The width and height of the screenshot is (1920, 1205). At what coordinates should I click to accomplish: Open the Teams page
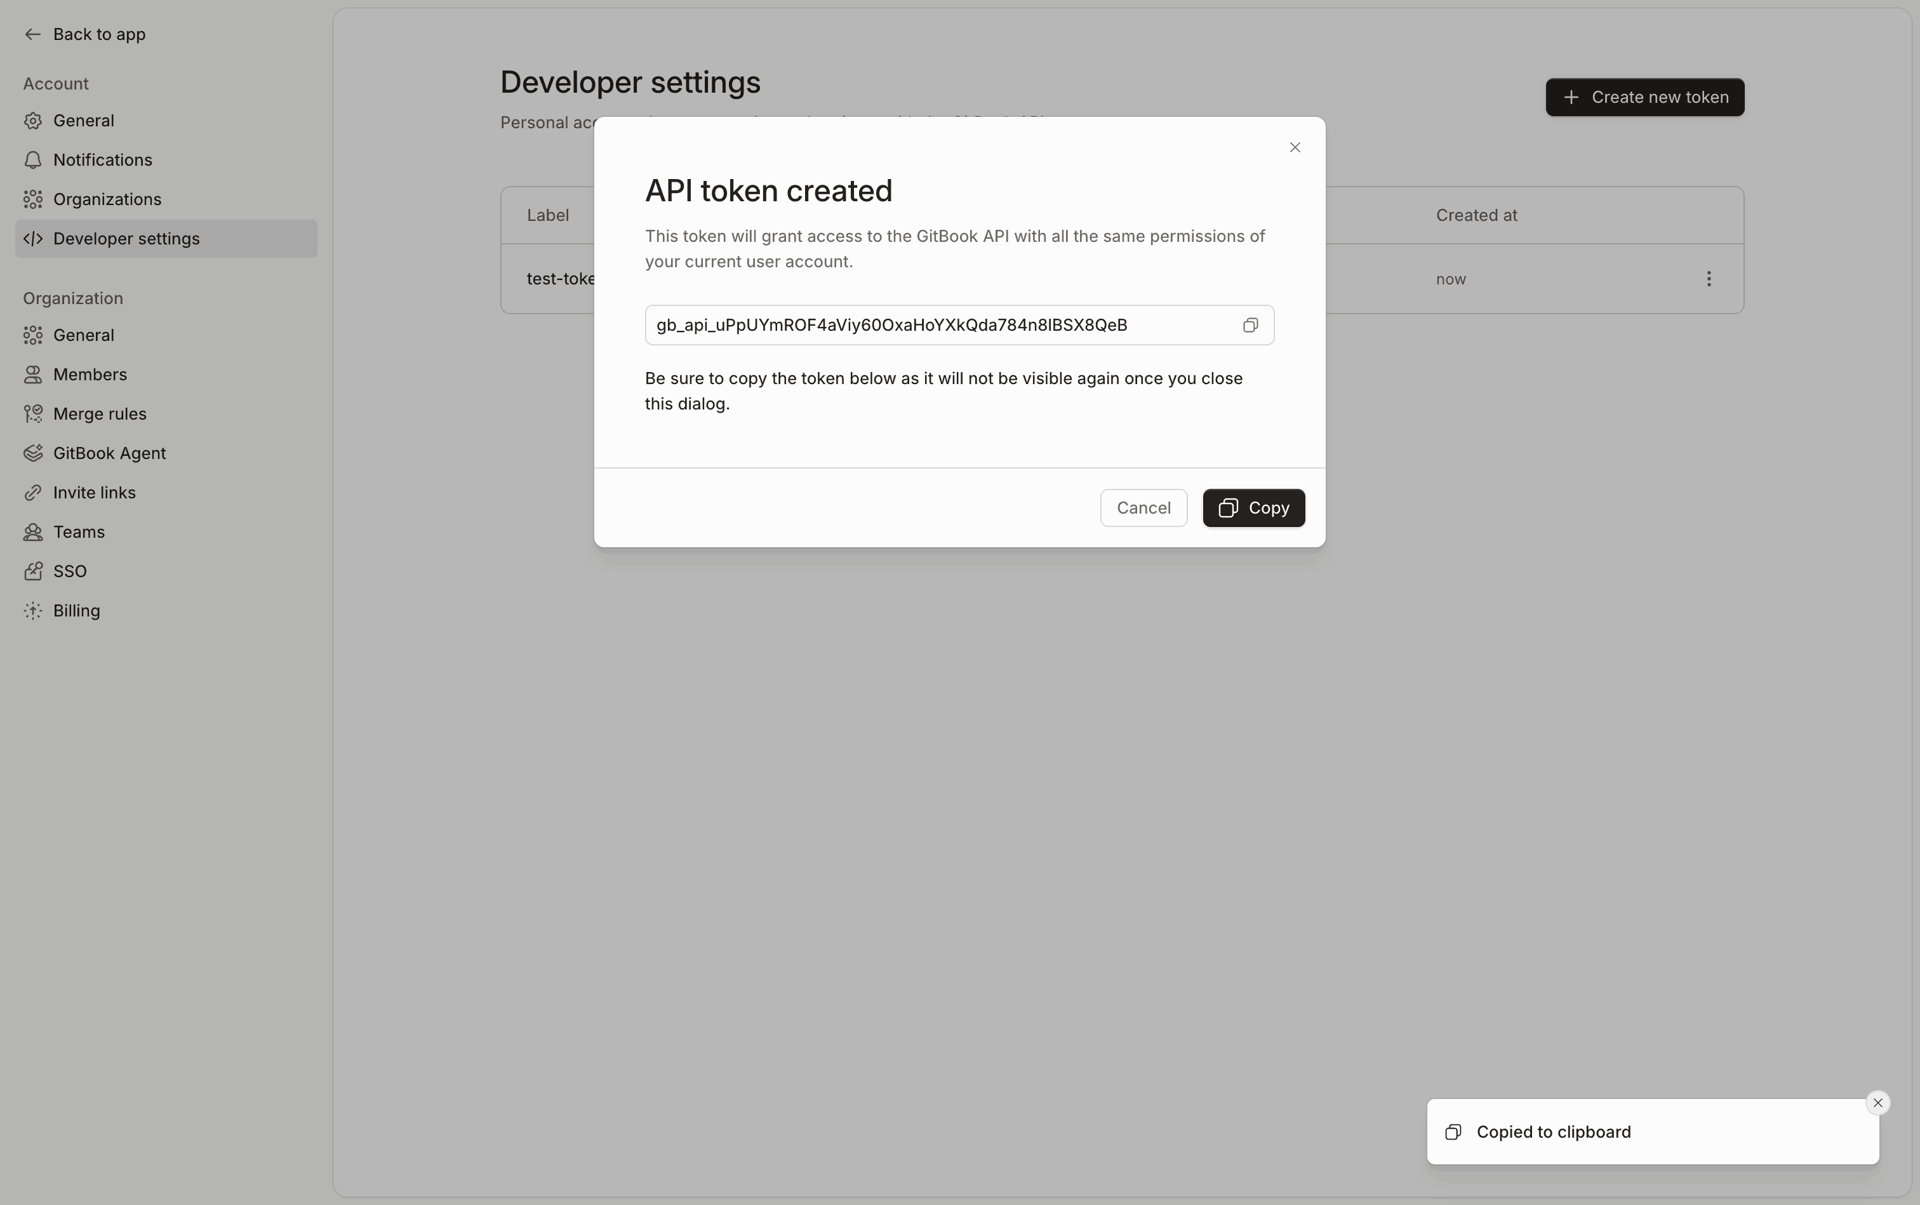[x=166, y=532]
